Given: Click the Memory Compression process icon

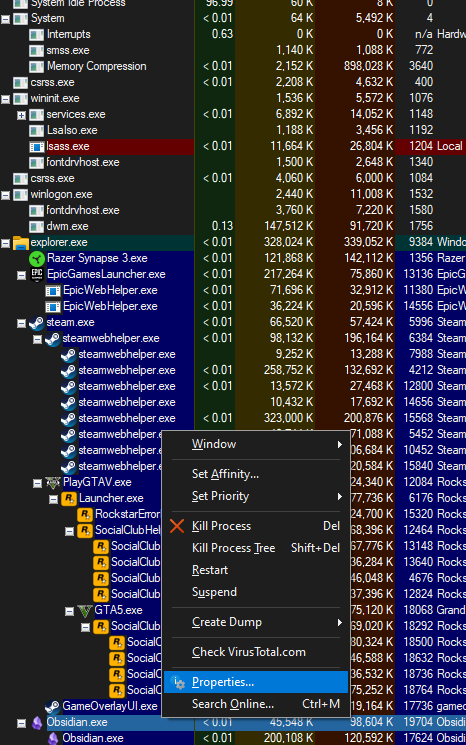Looking at the screenshot, I should [37, 67].
